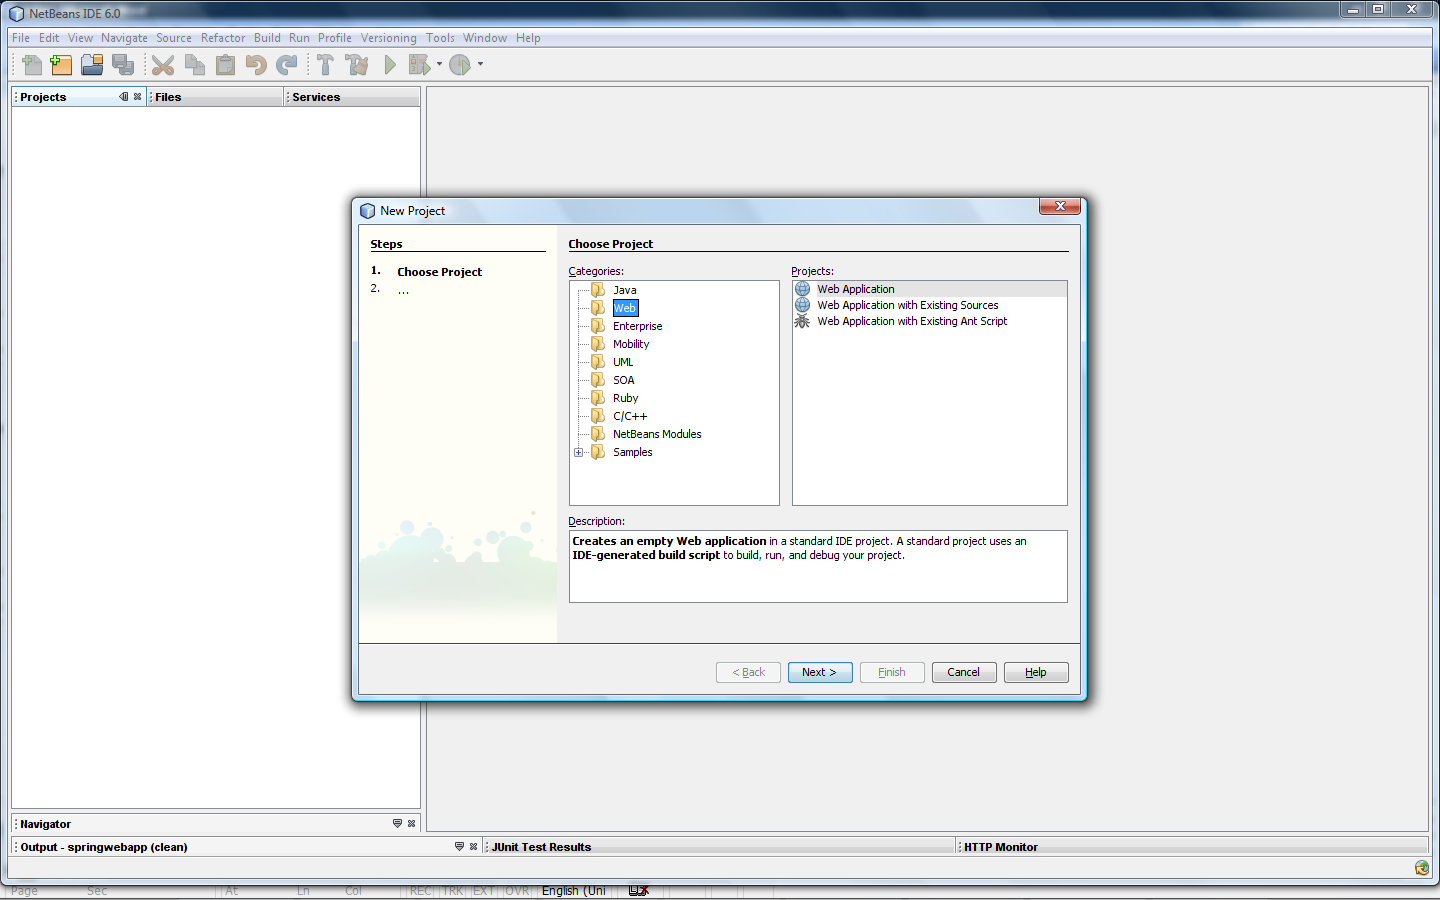Click the Save All toolbar icon
The image size is (1440, 900).
click(123, 65)
